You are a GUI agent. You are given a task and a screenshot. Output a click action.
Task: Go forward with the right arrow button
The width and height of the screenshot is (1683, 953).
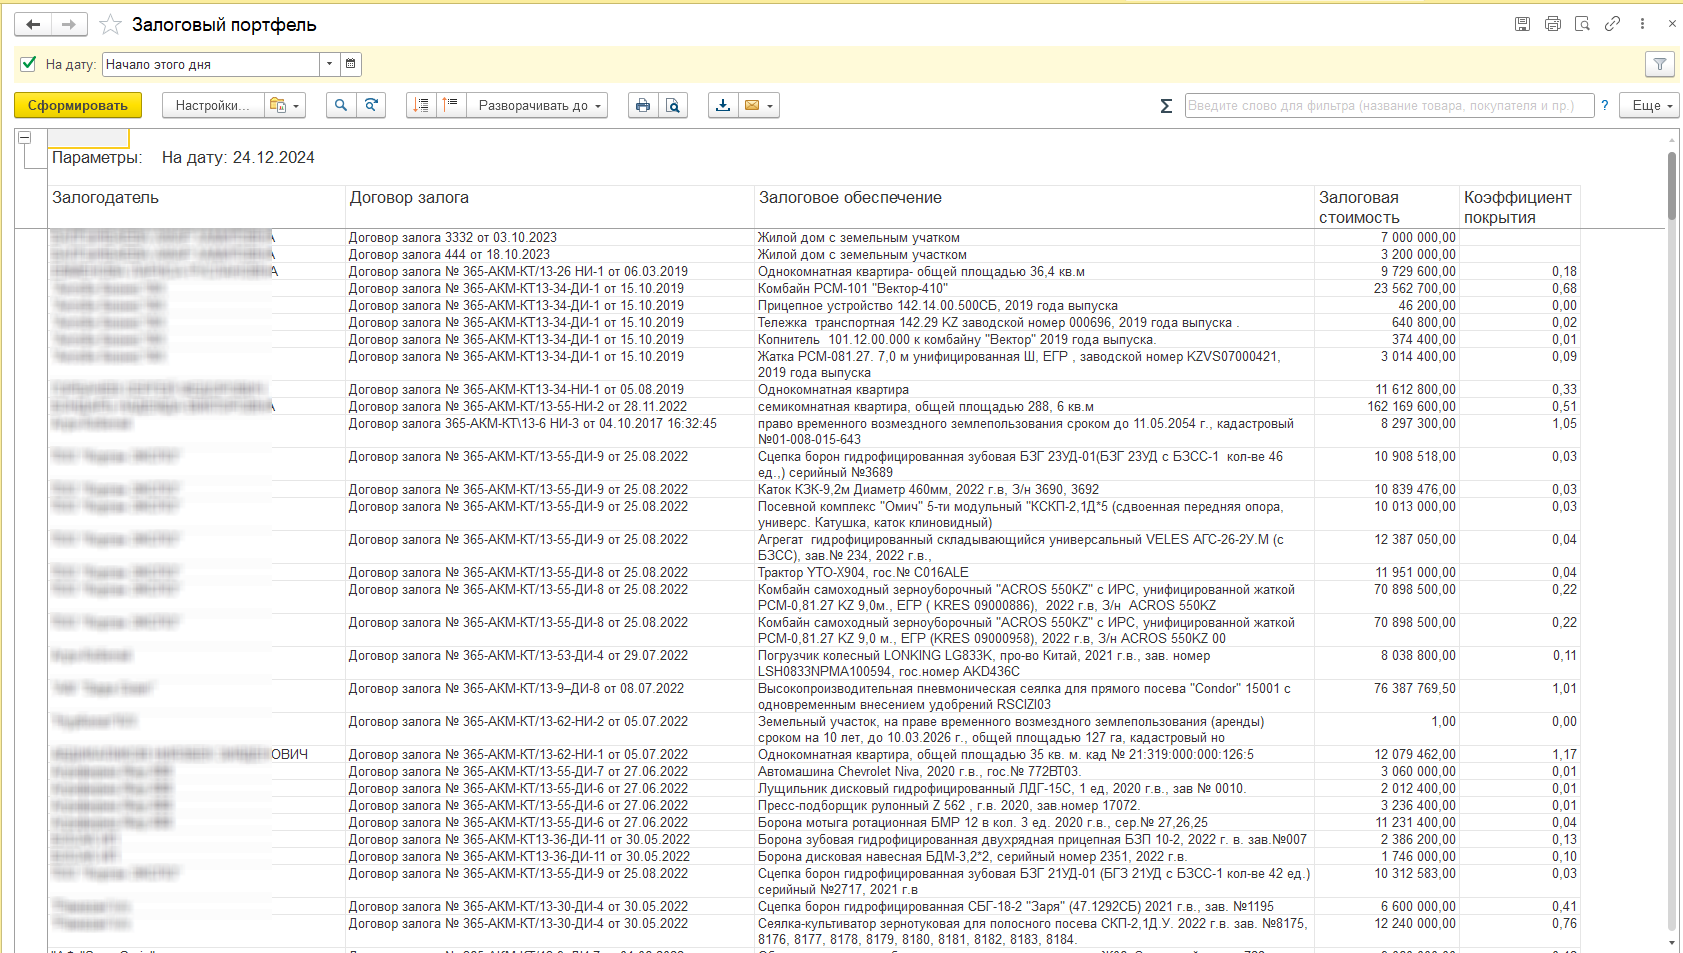point(69,24)
